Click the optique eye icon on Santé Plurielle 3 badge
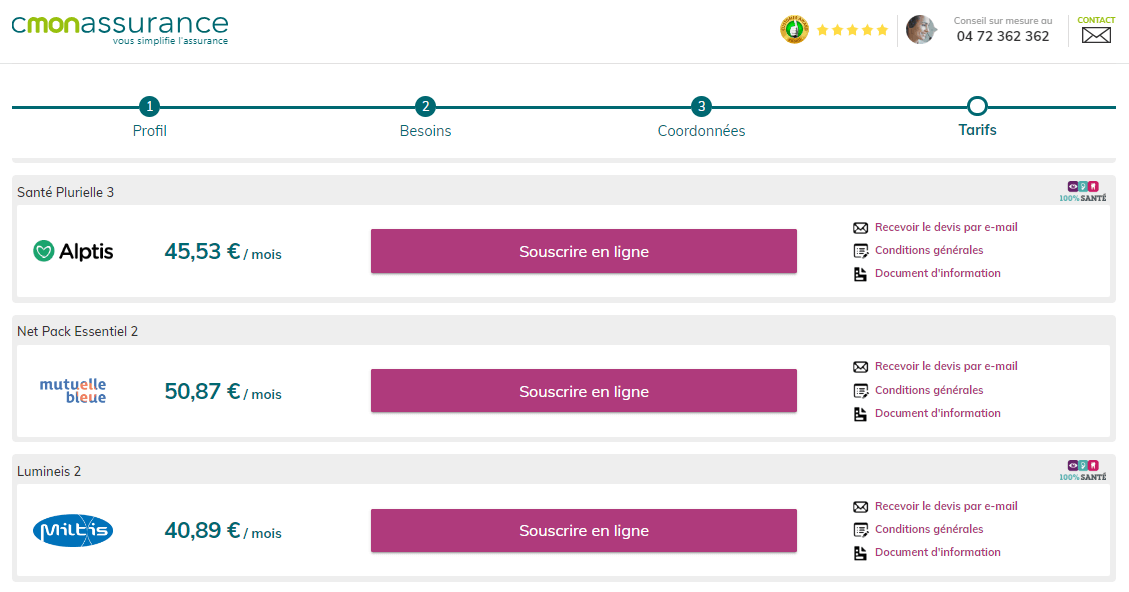 click(x=1072, y=186)
